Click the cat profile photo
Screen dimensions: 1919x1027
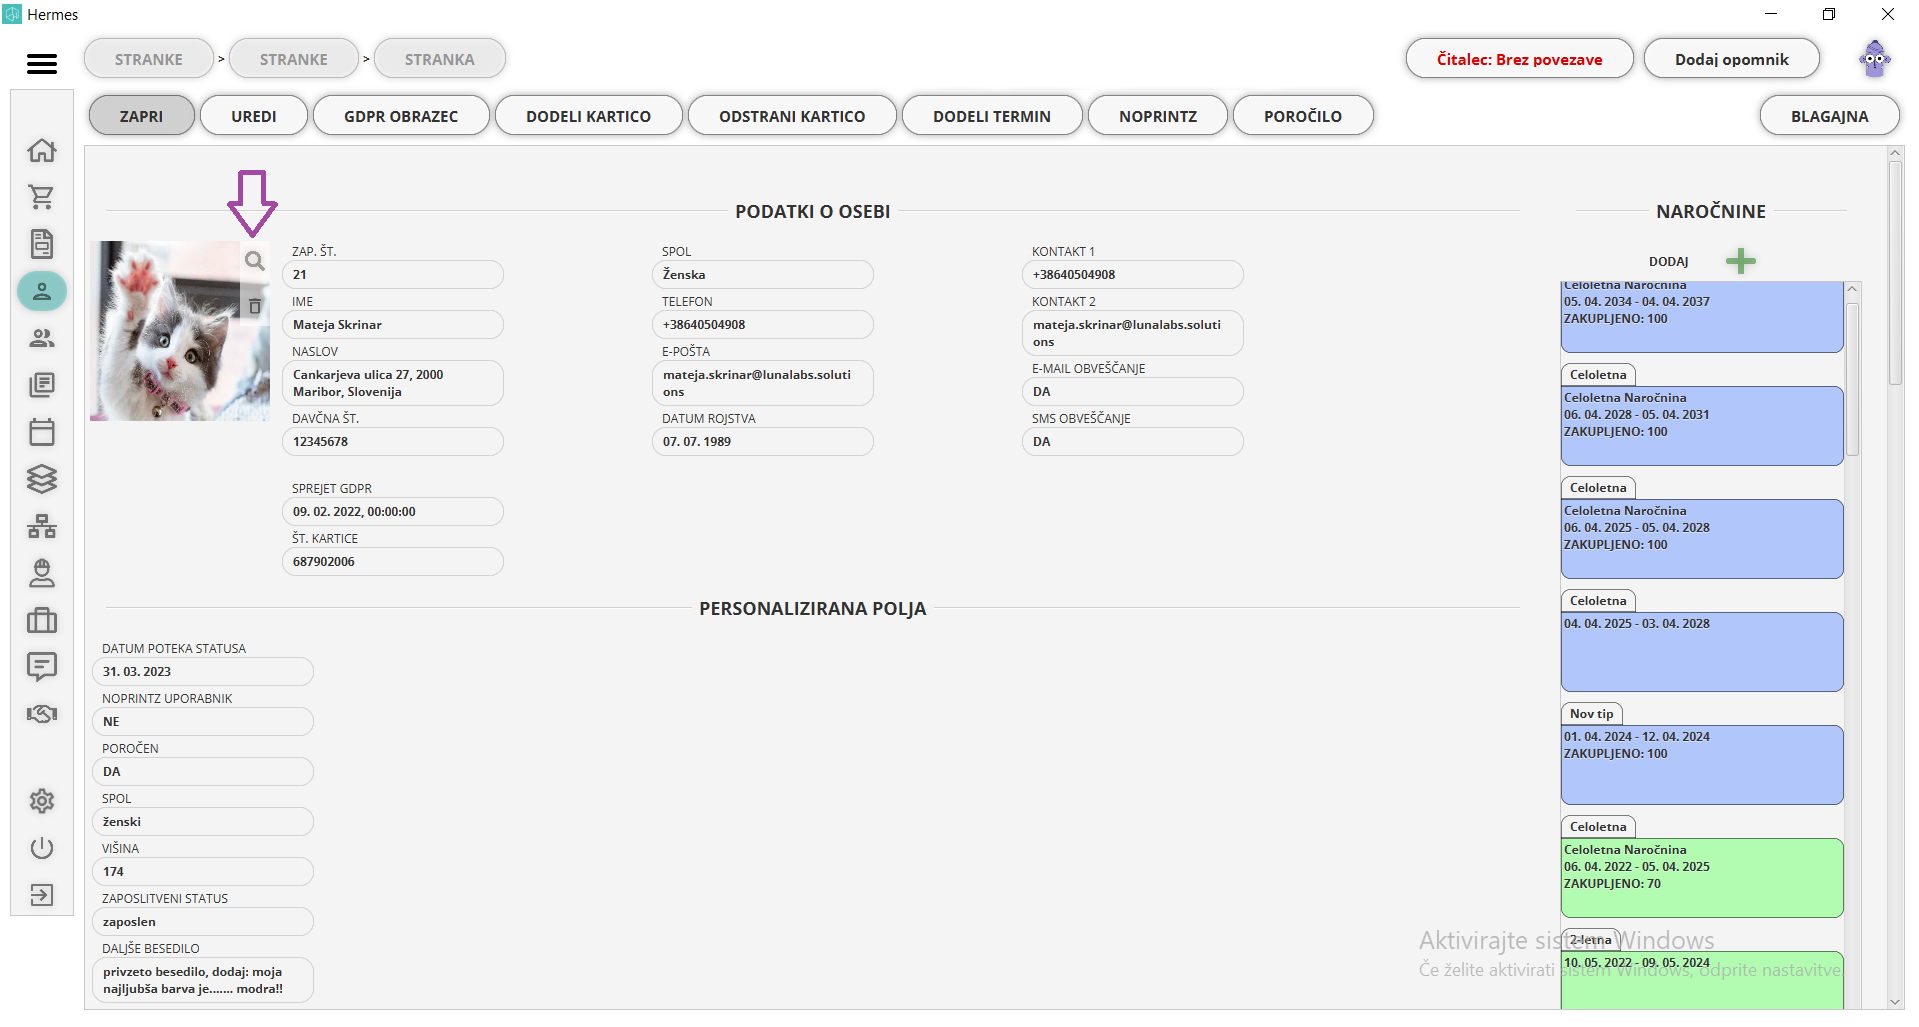click(180, 331)
